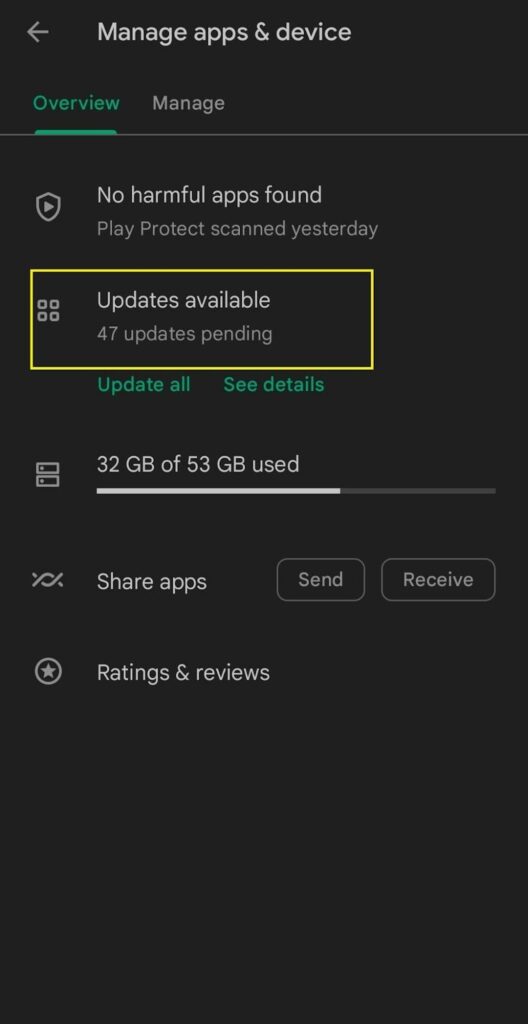Tap Play Protect scanned yesterday text

pos(237,229)
